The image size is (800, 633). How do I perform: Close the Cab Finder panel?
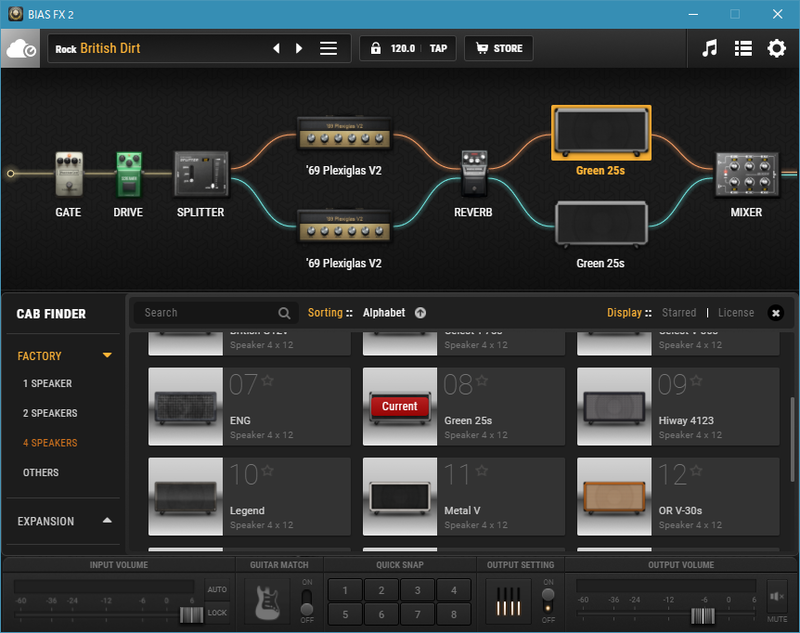[776, 313]
